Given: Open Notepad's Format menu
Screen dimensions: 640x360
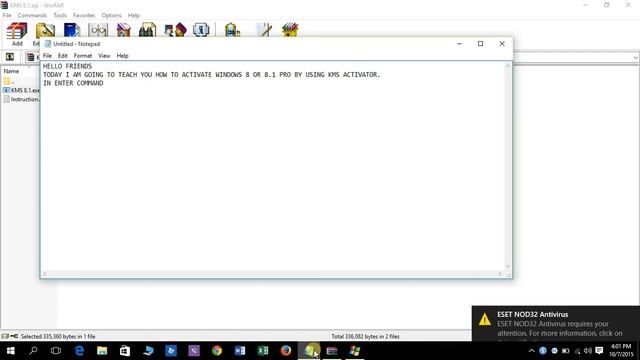Looking at the screenshot, I should click(83, 56).
